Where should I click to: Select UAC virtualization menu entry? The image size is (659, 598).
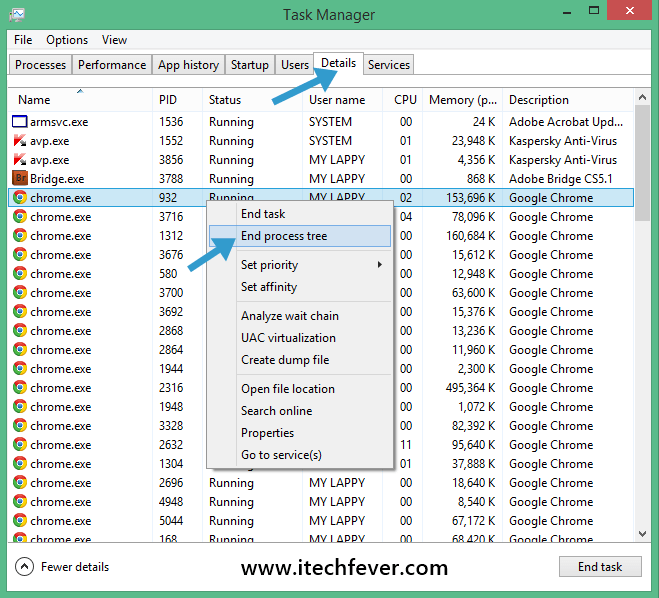click(300, 338)
